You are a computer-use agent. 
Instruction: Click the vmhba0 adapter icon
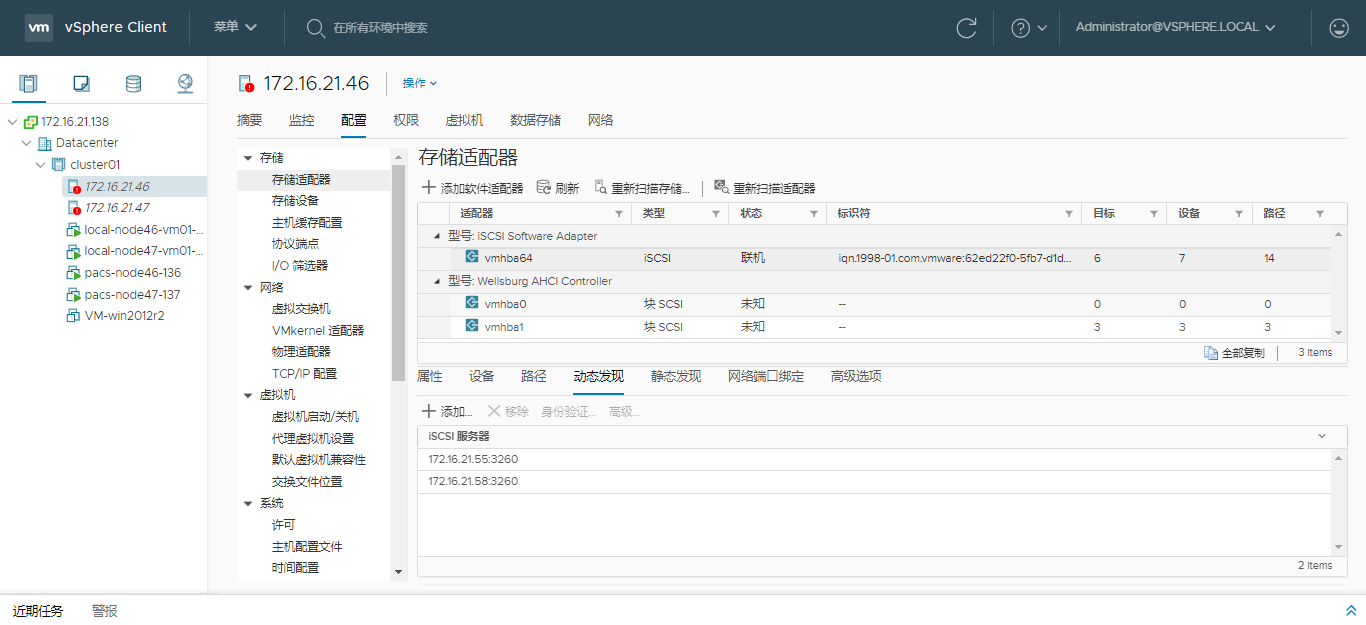tap(472, 303)
